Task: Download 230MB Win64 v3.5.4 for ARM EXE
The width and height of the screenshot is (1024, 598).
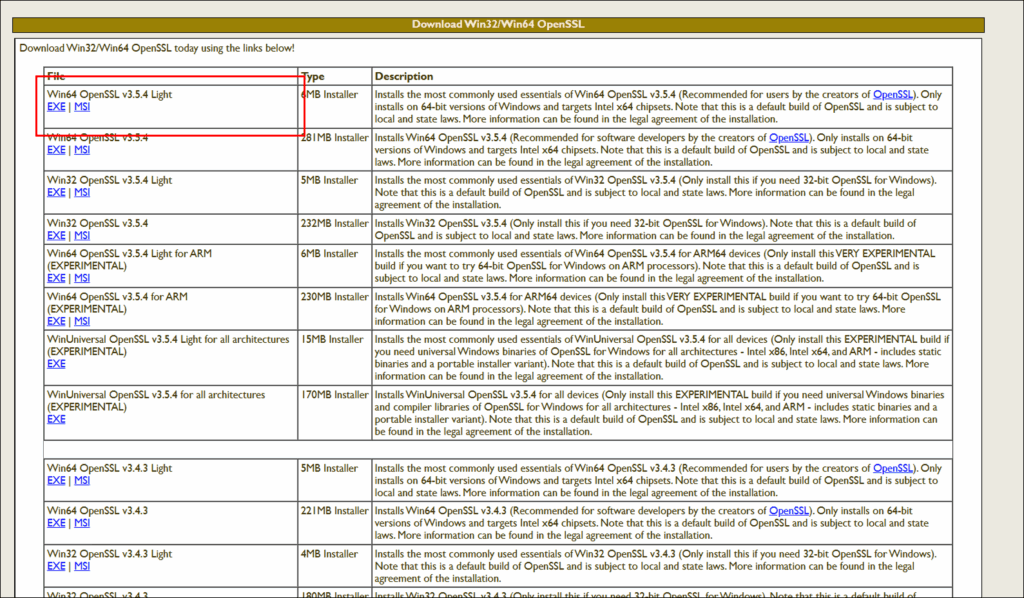Action: click(x=56, y=321)
